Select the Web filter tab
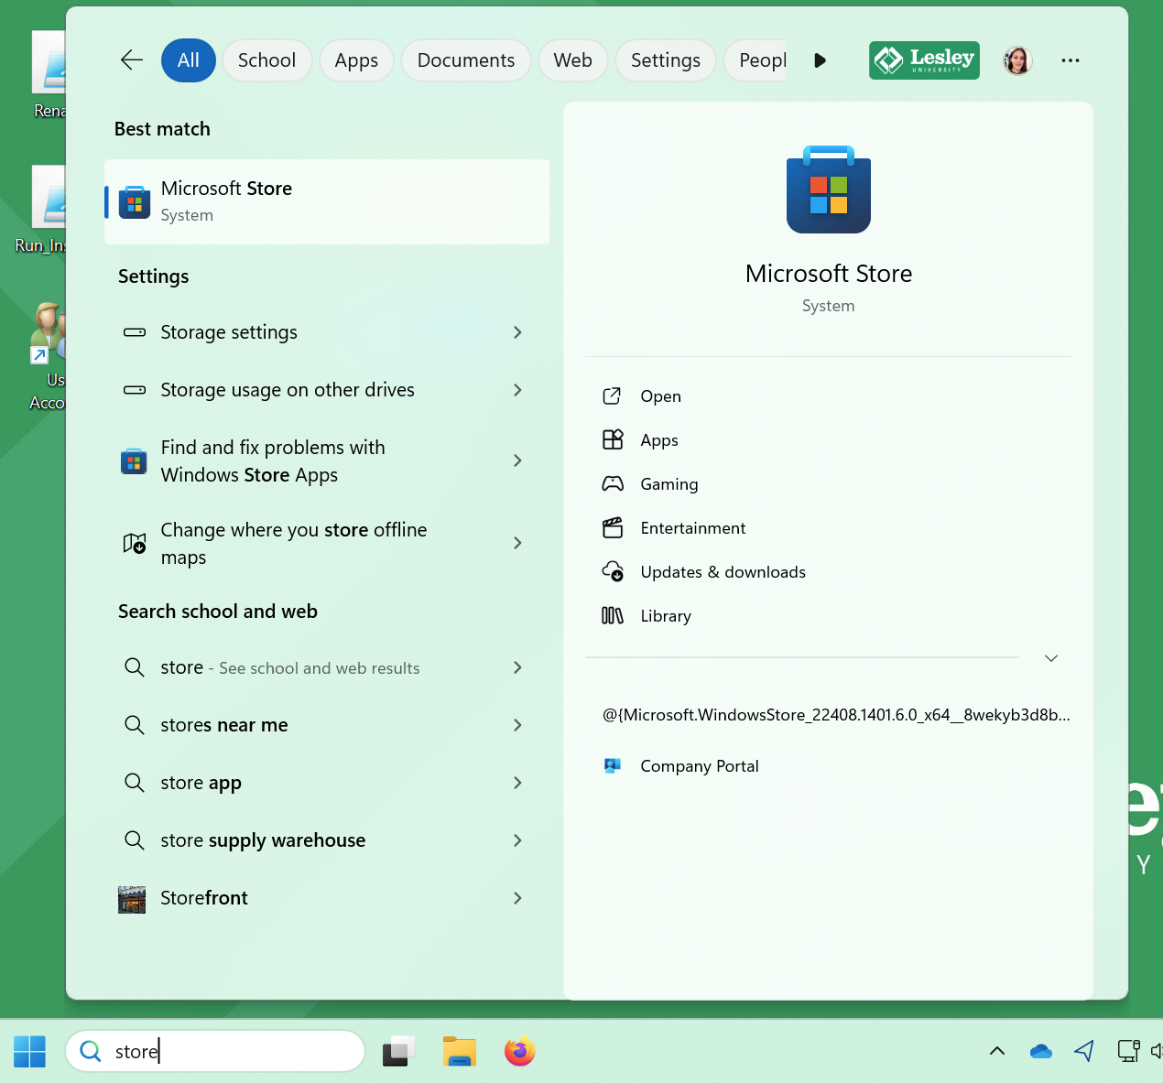The image size is (1163, 1083). 573,60
